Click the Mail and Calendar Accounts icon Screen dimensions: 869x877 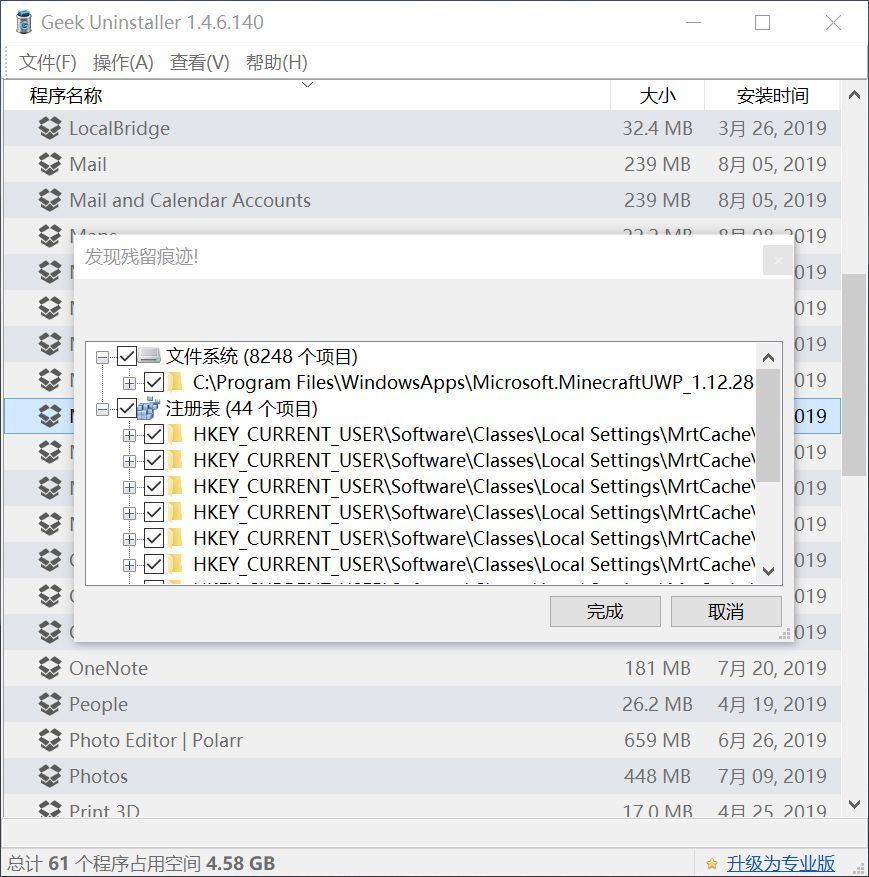(x=50, y=200)
